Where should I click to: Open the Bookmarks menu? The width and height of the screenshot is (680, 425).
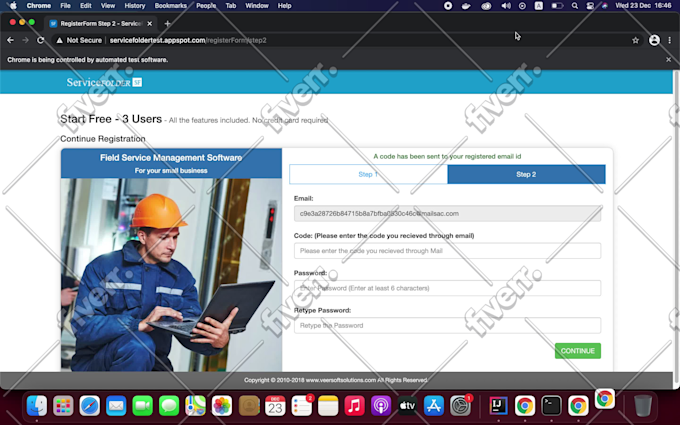[x=171, y=6]
